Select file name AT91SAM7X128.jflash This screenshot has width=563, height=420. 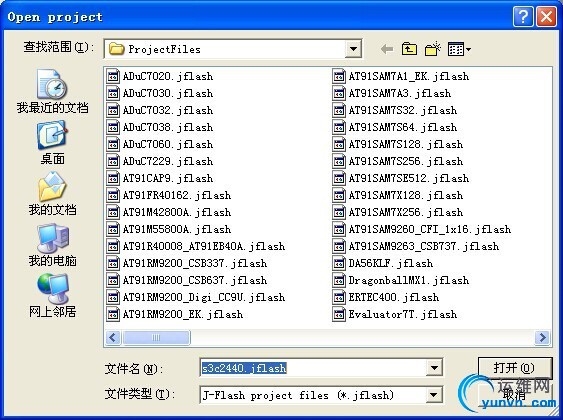pyautogui.click(x=406, y=195)
